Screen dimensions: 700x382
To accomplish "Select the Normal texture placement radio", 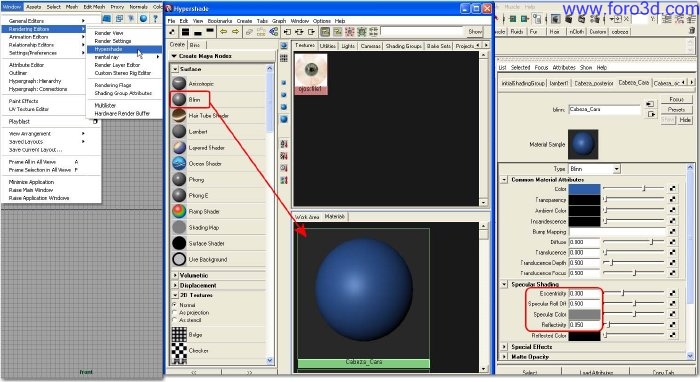I will (x=174, y=305).
